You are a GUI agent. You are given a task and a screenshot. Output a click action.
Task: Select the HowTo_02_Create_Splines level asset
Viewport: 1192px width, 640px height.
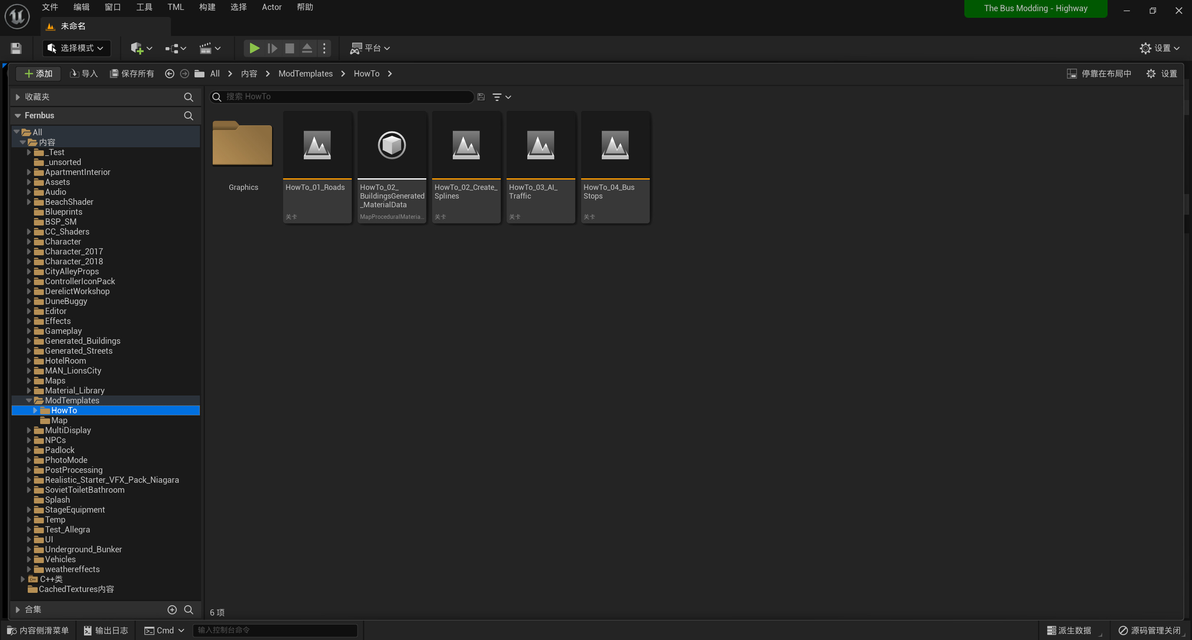(x=466, y=167)
